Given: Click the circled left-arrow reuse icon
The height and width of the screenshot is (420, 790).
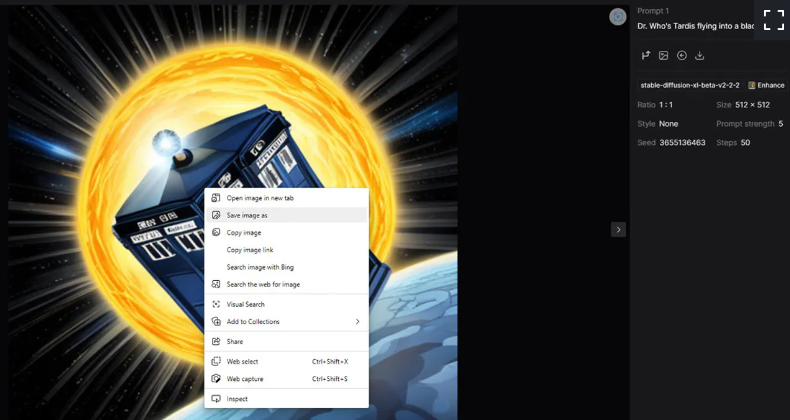Looking at the screenshot, I should click(x=682, y=55).
